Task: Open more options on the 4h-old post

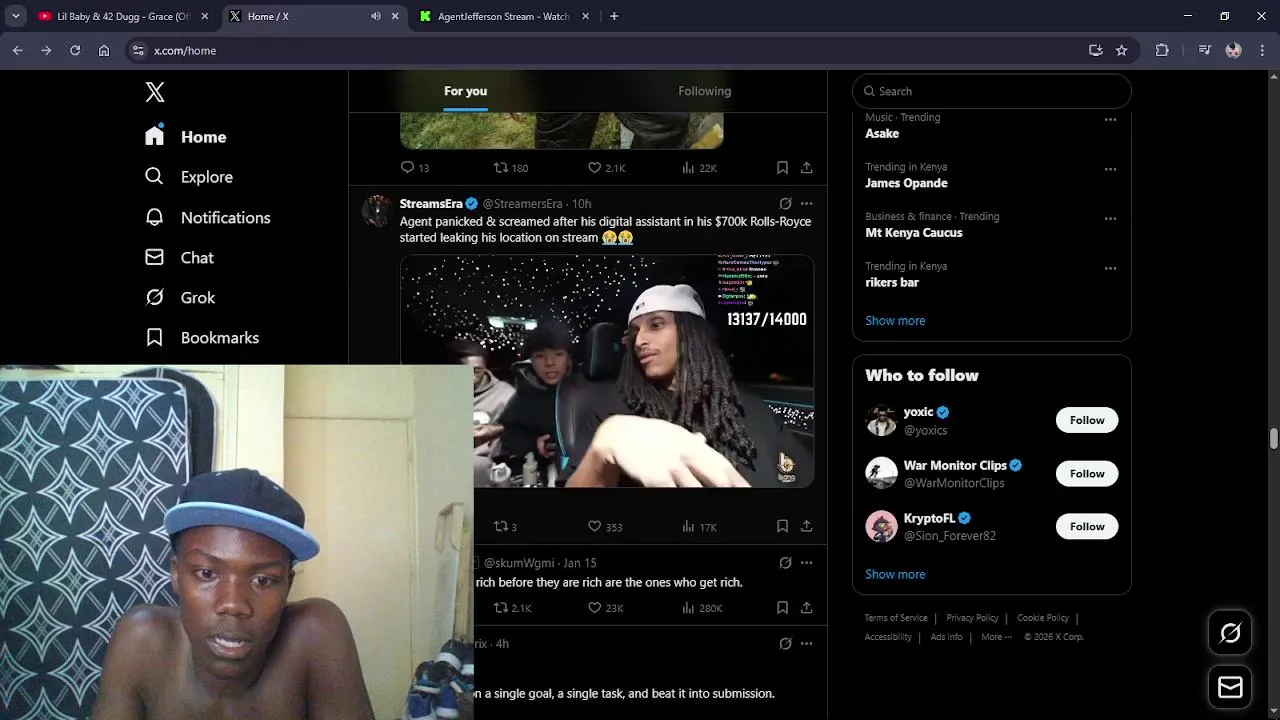Action: (x=806, y=644)
